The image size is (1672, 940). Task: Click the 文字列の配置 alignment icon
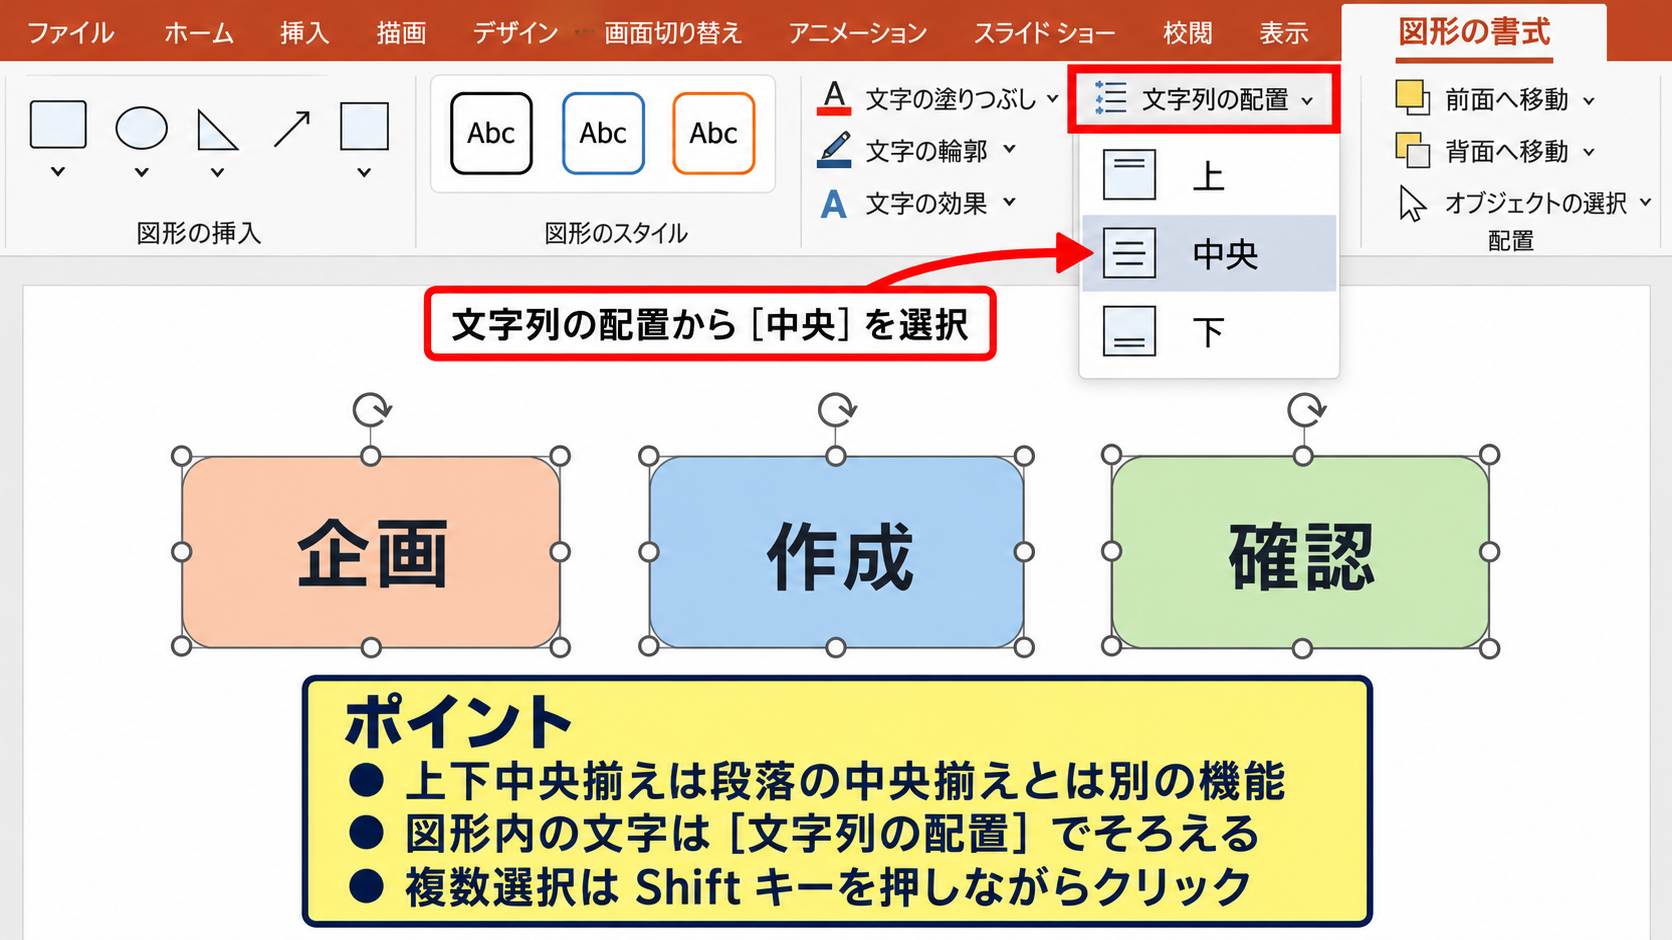(x=1111, y=98)
